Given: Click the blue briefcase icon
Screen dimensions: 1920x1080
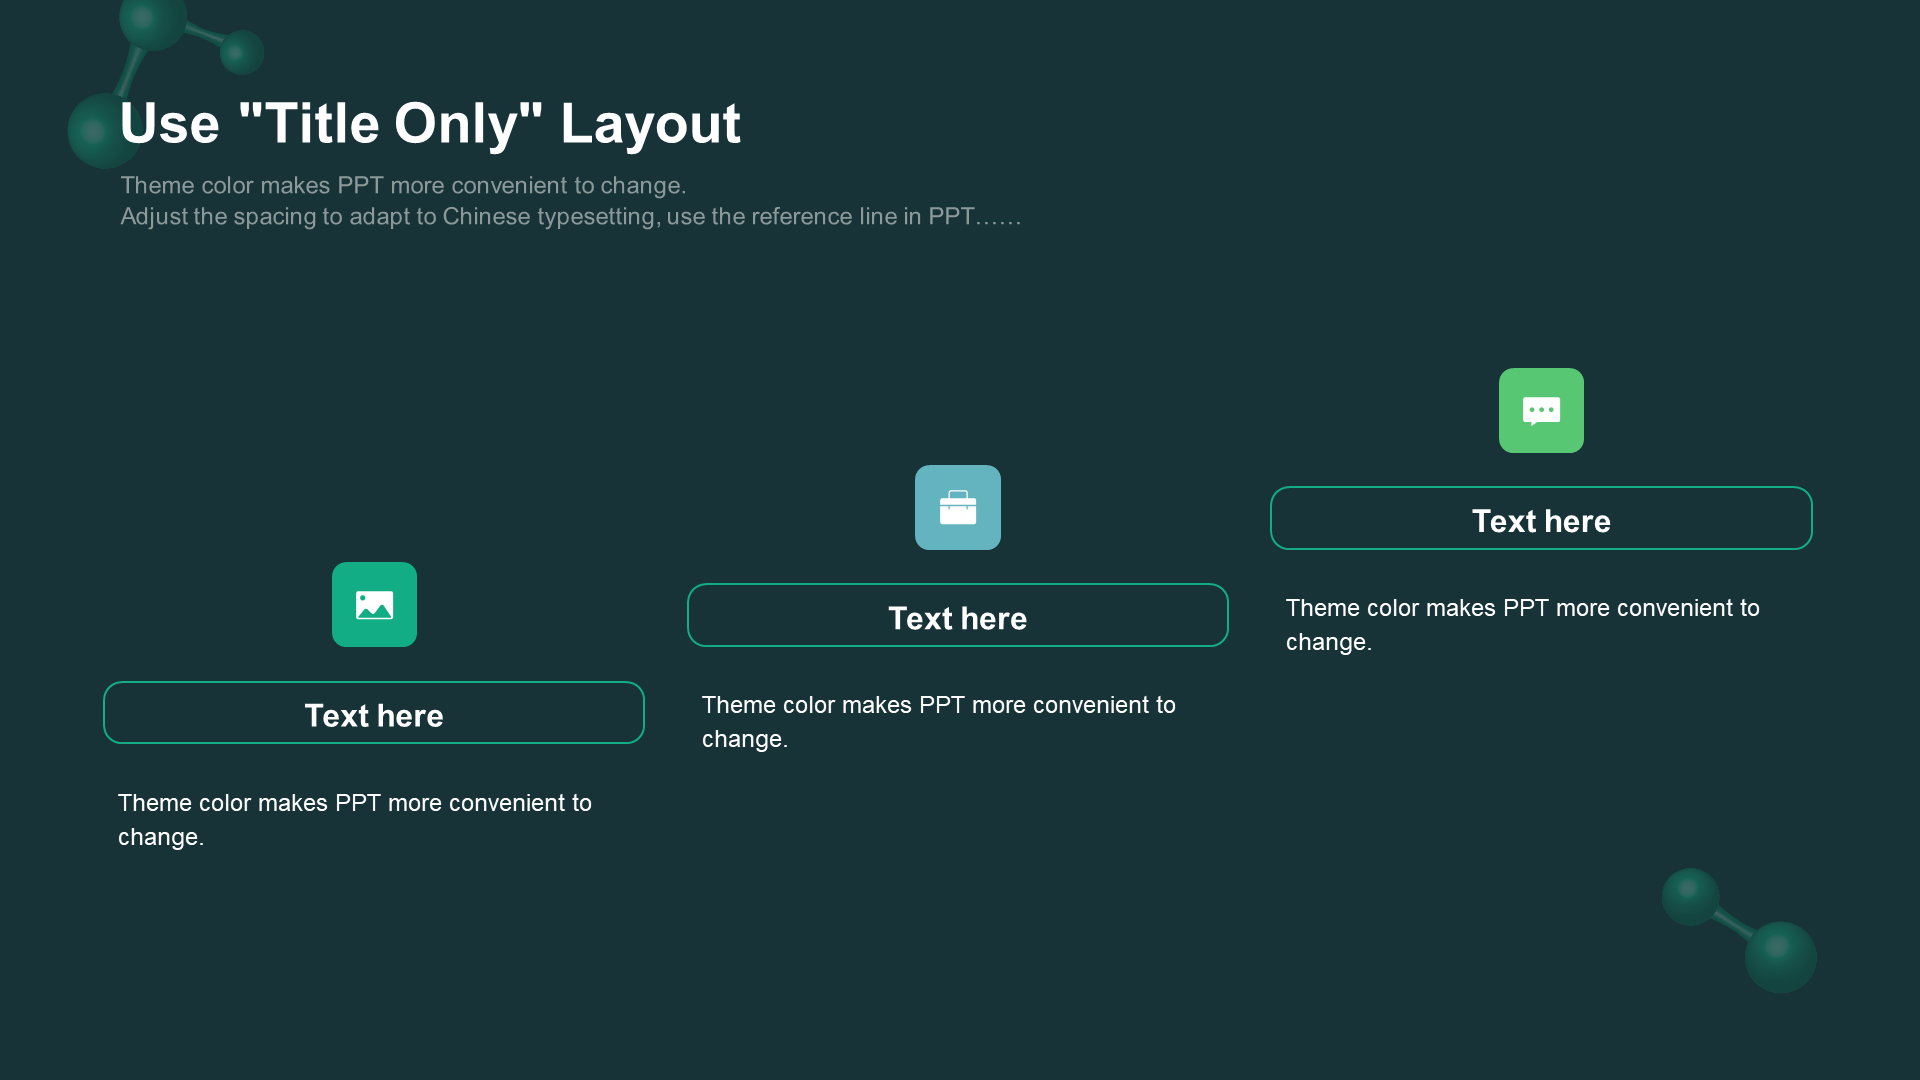Looking at the screenshot, I should 958,507.
